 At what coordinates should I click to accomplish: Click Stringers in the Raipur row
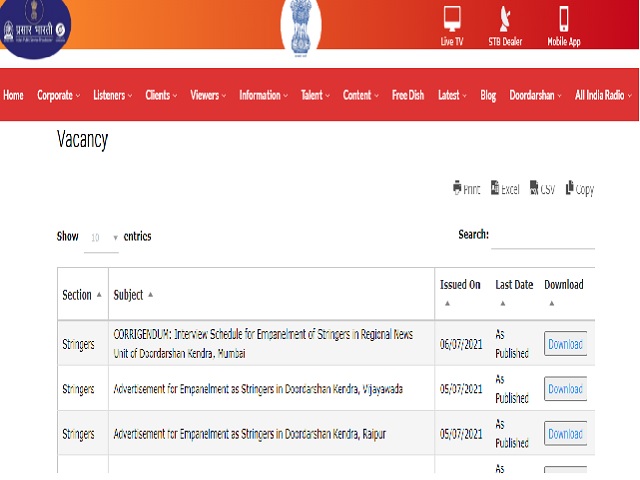[78, 434]
